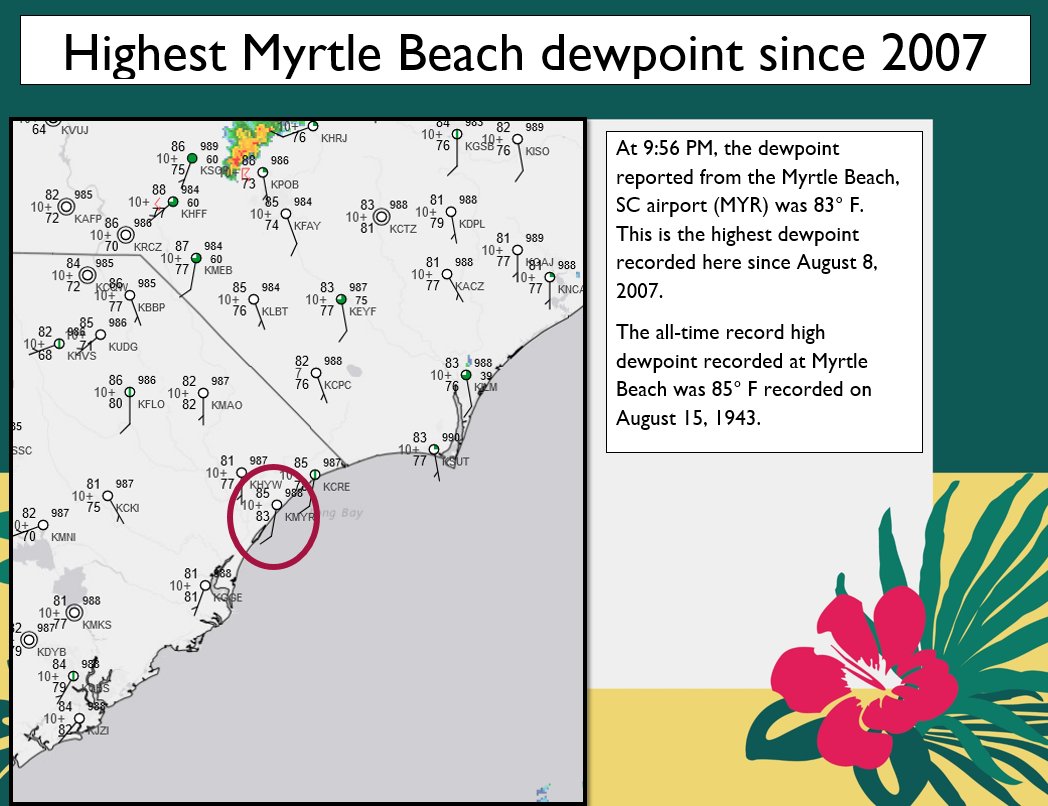Click the KISO station label

coord(537,152)
